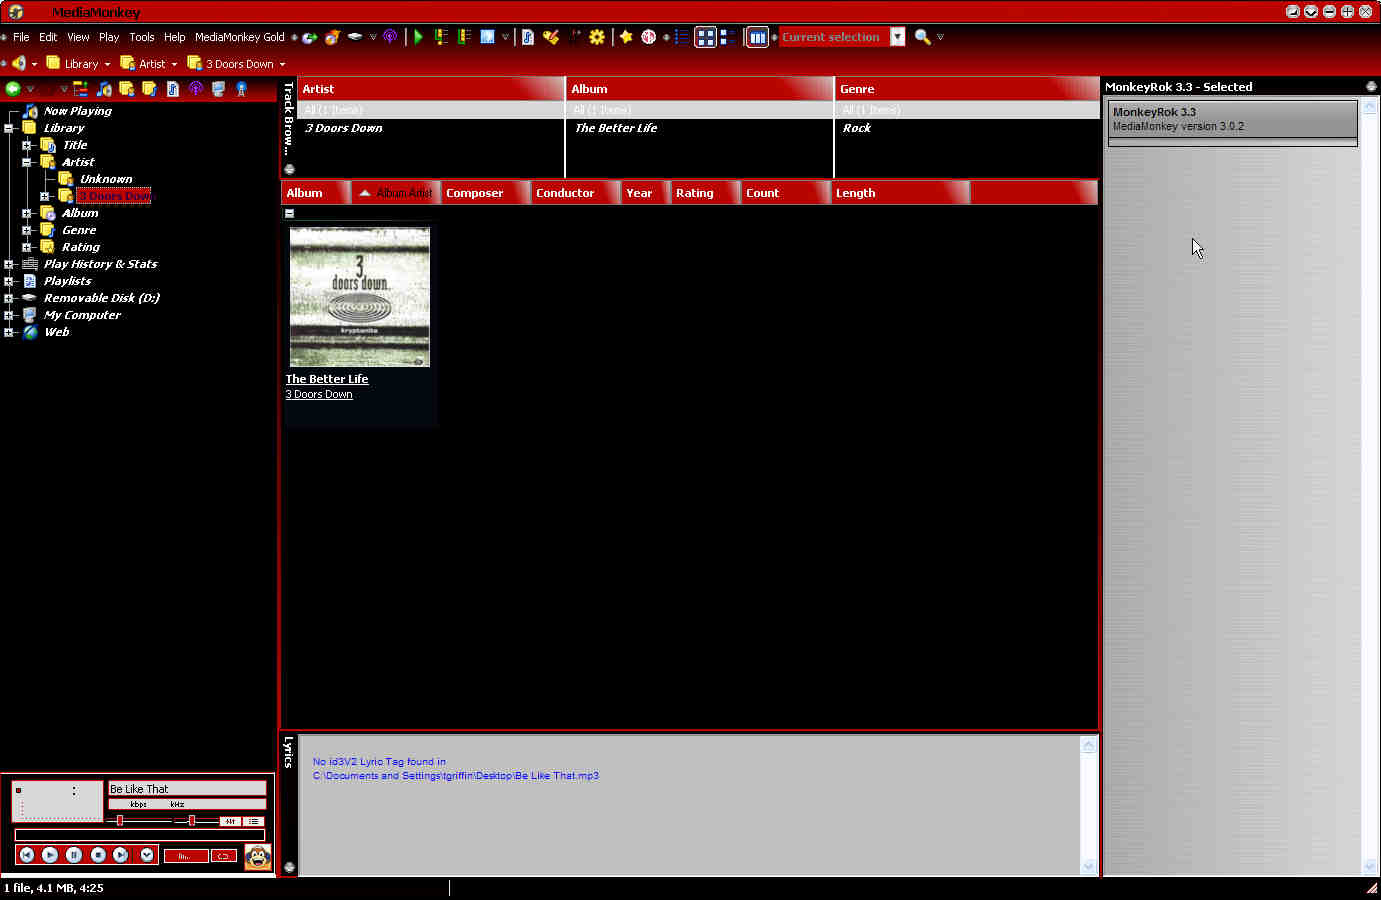The height and width of the screenshot is (900, 1381).
Task: Open the Play menu
Action: pos(109,37)
